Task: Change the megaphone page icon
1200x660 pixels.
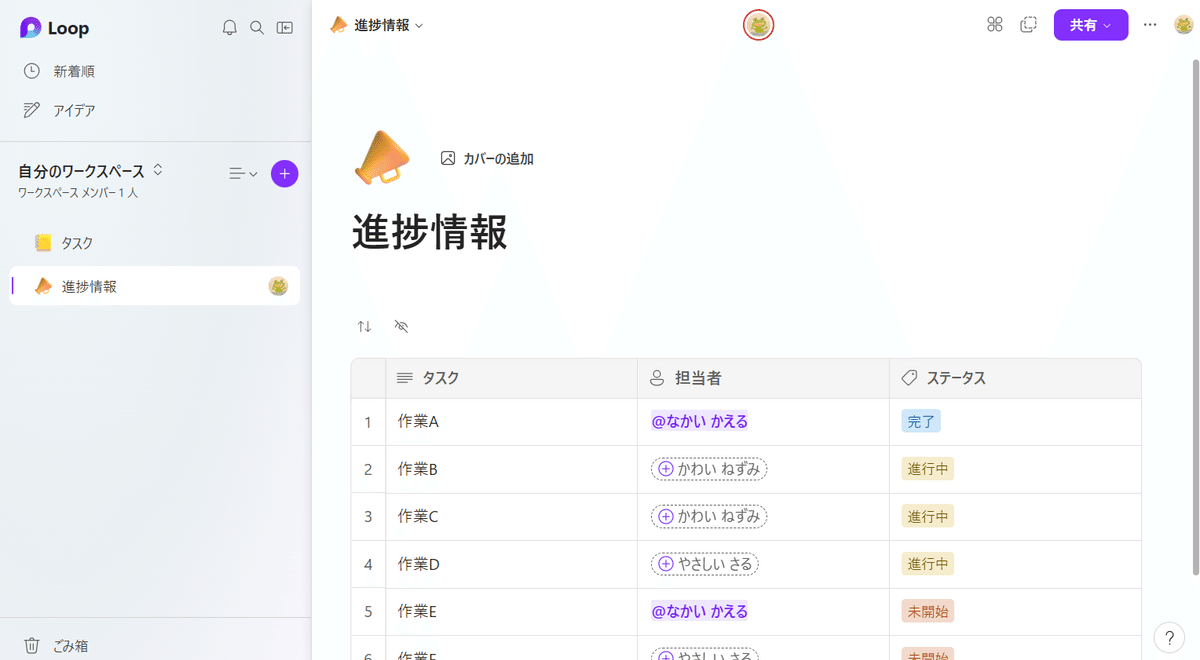Action: [x=382, y=158]
